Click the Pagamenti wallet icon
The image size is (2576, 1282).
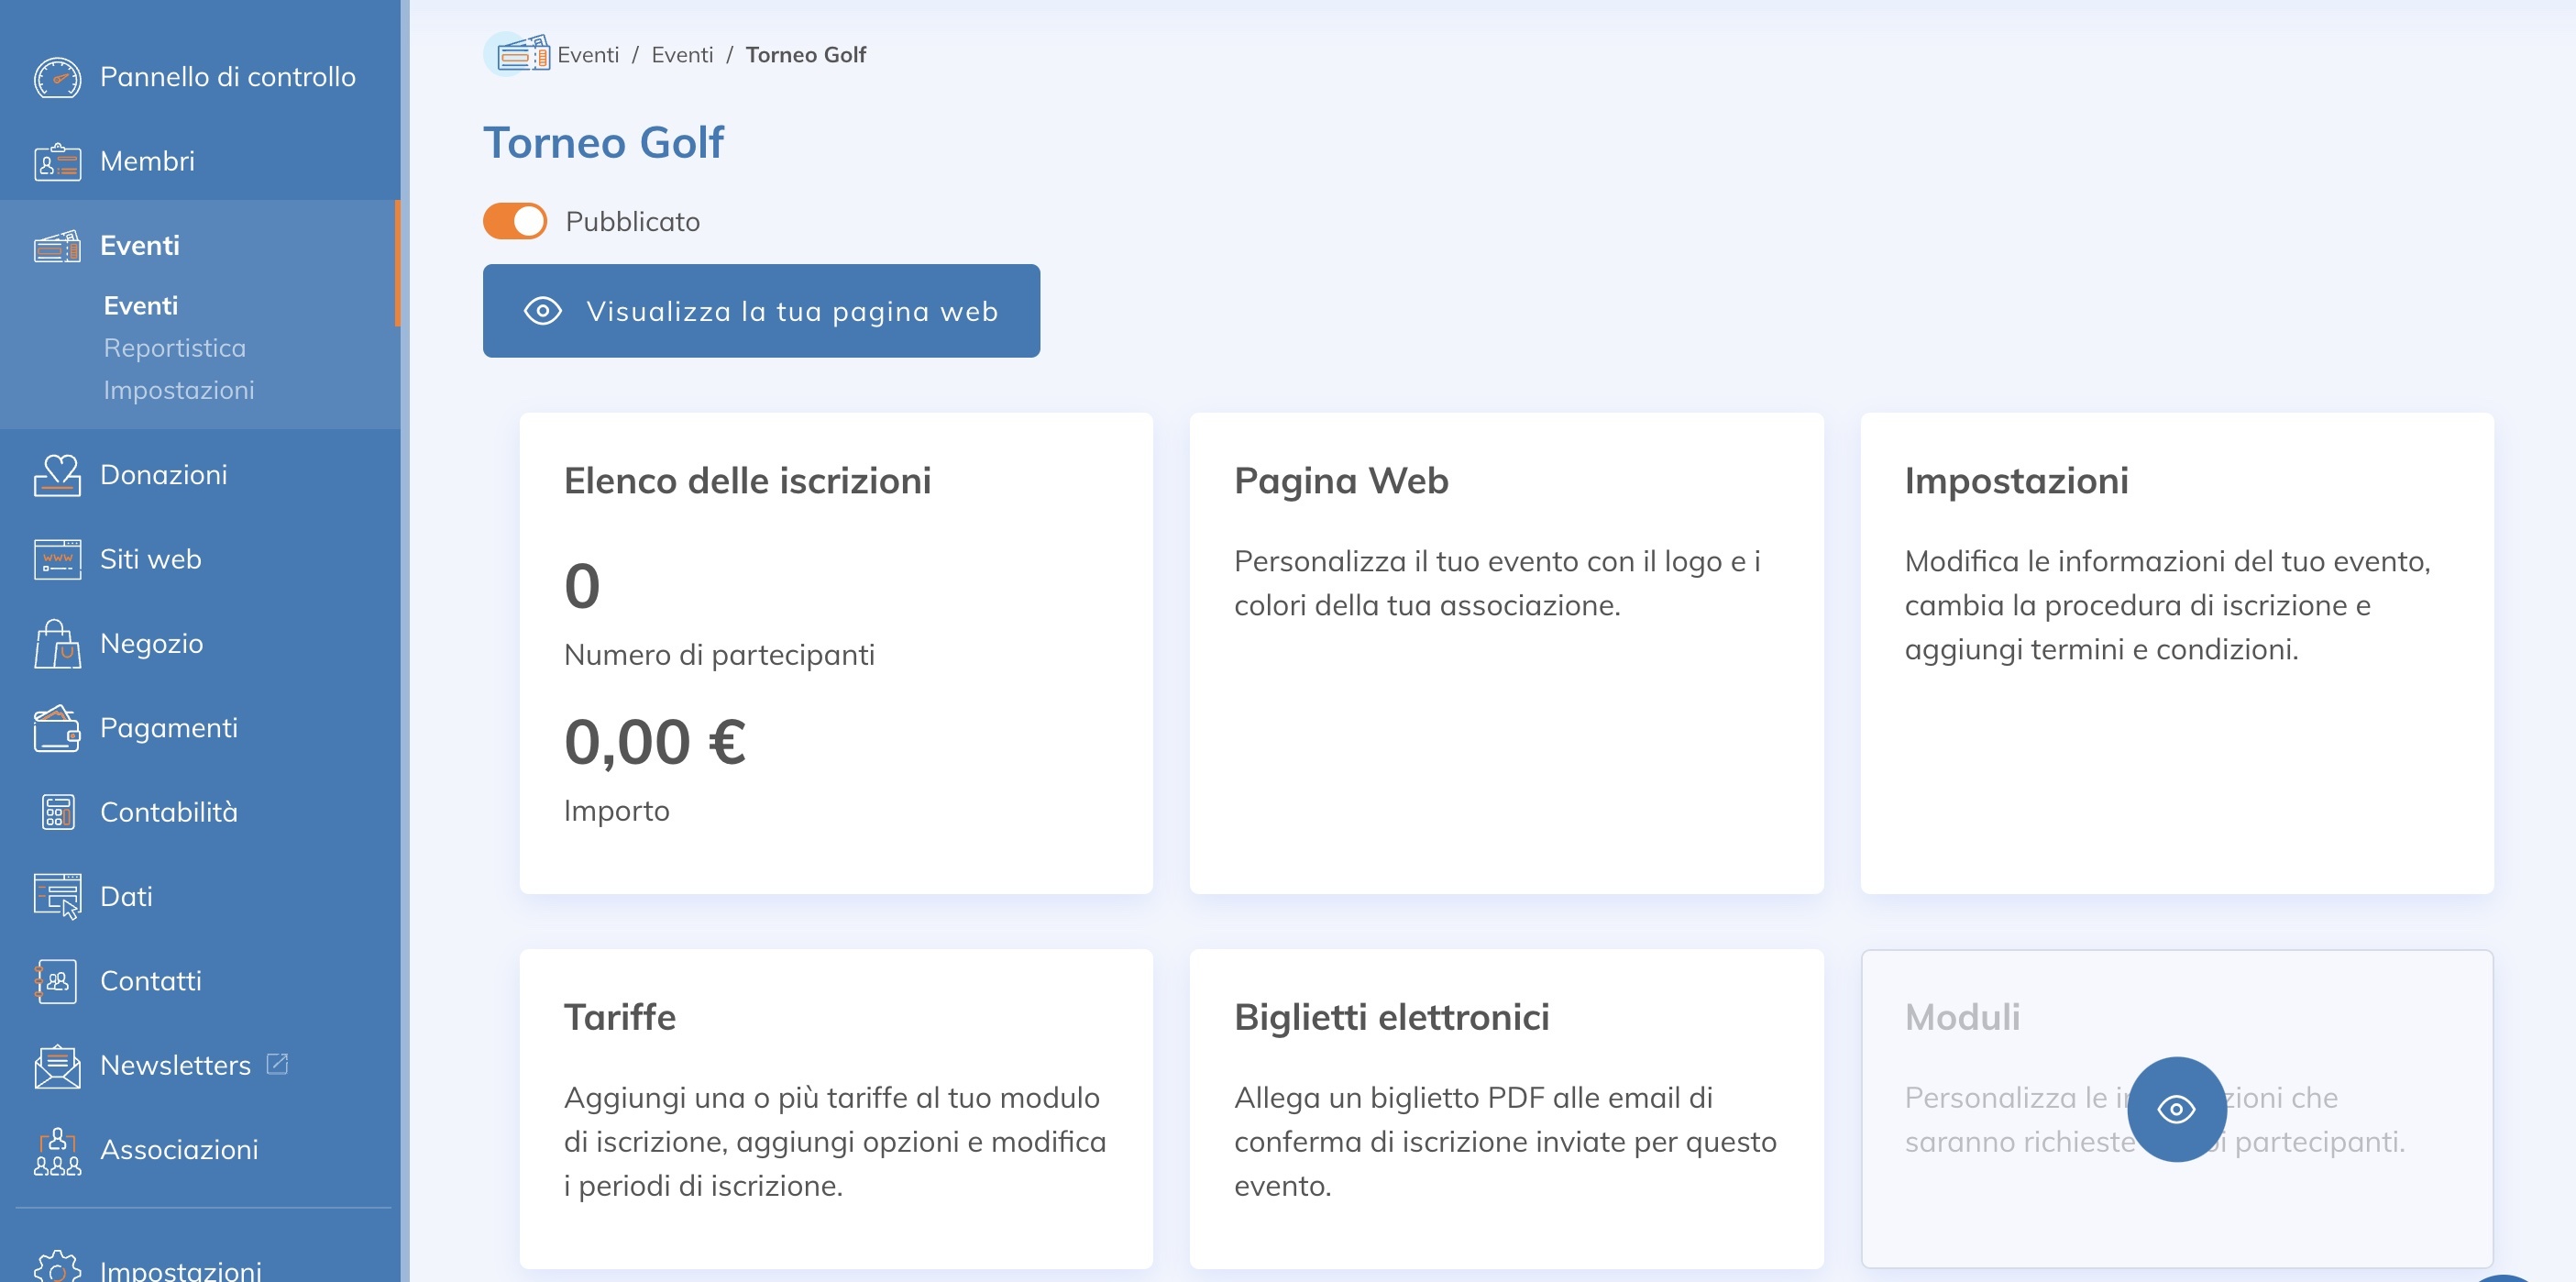(x=57, y=727)
